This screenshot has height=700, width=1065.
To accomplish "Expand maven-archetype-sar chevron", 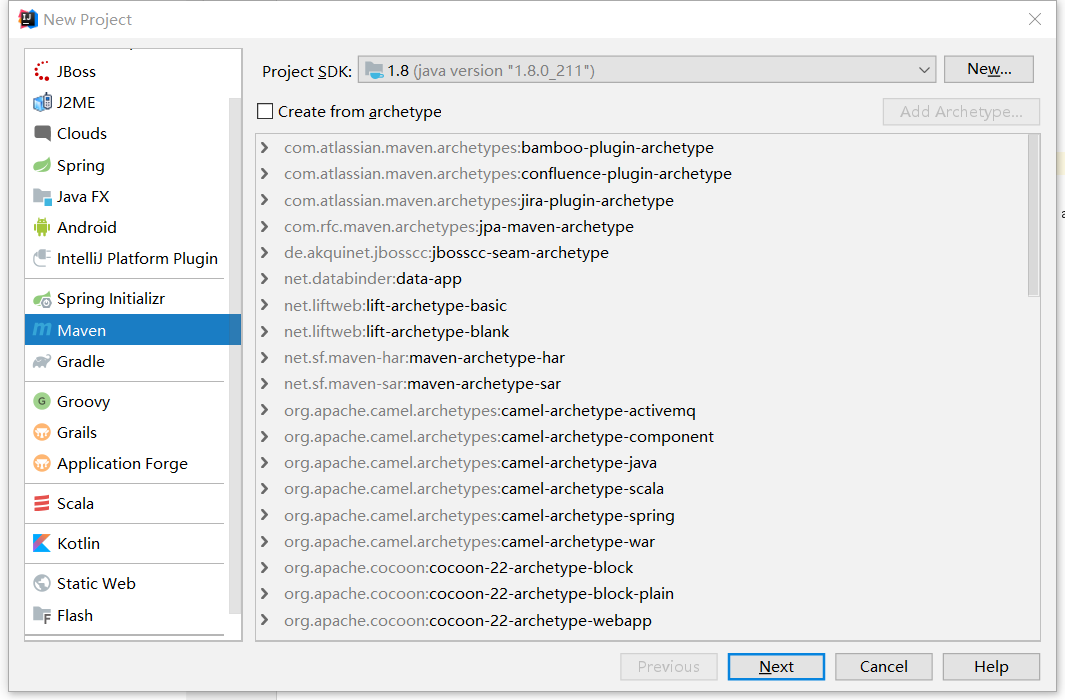I will (x=265, y=384).
